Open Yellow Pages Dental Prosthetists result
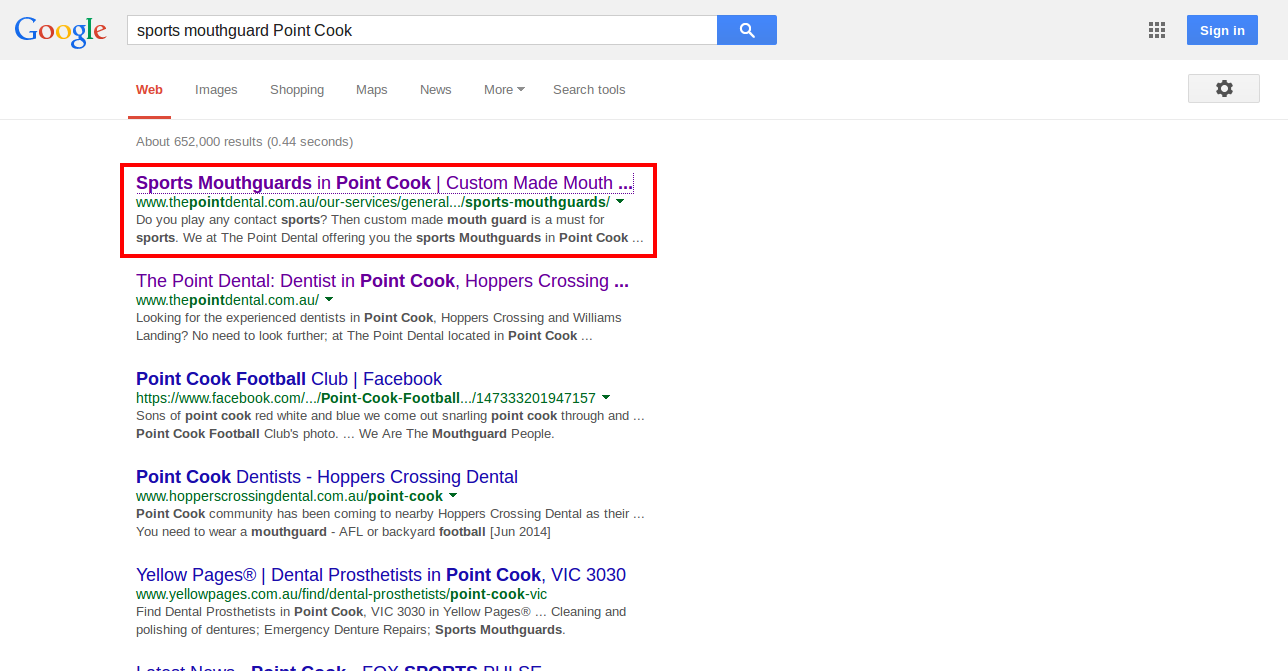The image size is (1288, 671). coord(381,575)
